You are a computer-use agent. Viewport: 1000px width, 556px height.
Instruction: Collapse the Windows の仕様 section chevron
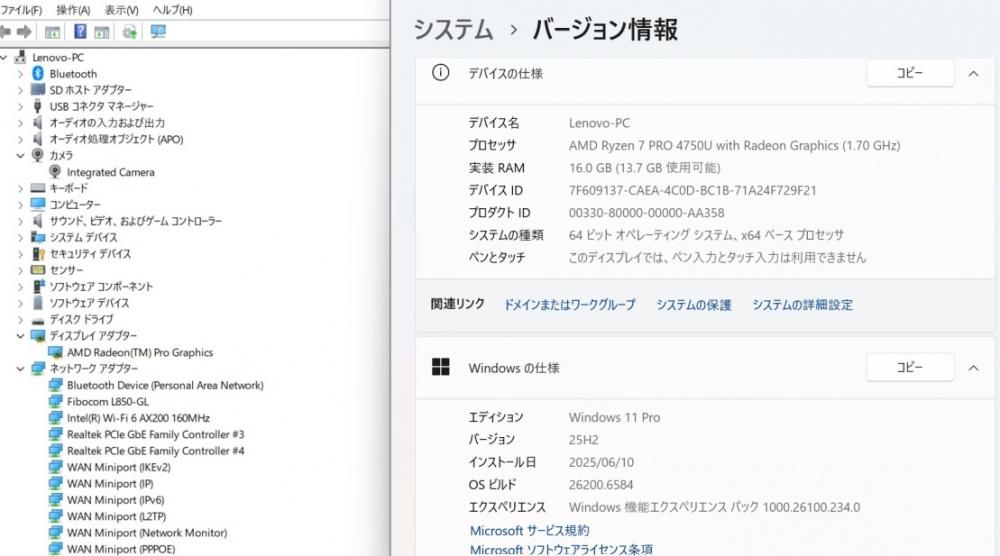click(x=973, y=368)
